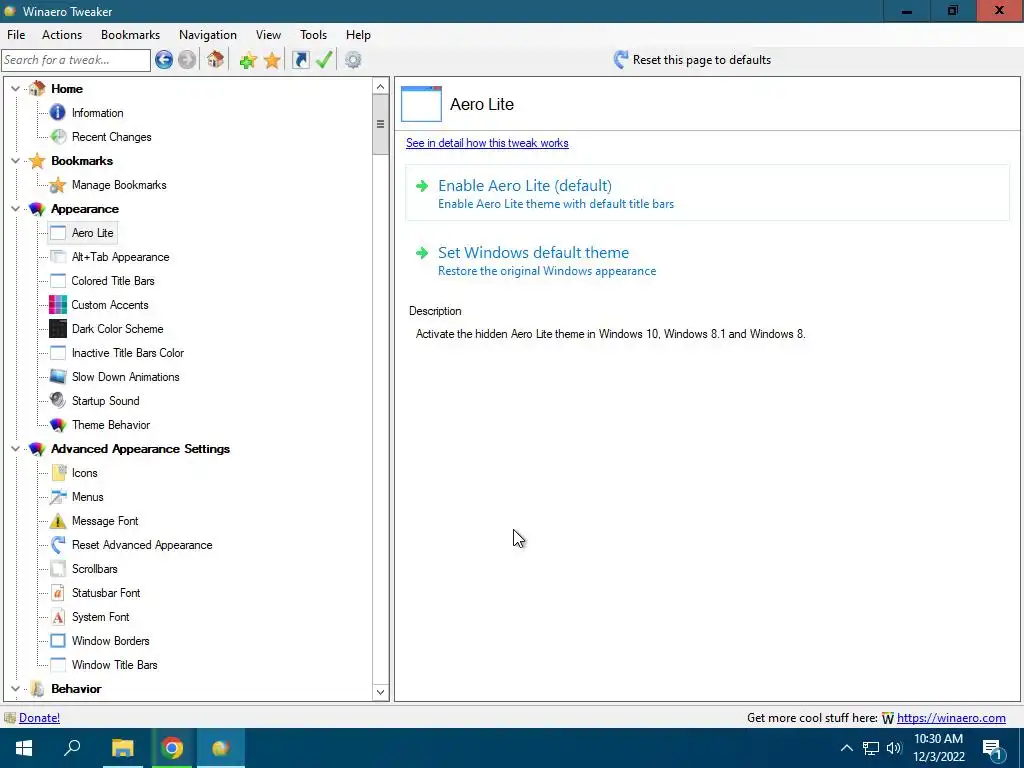Click the Back navigation arrow icon
Screen dimensions: 1024x768
tap(164, 60)
